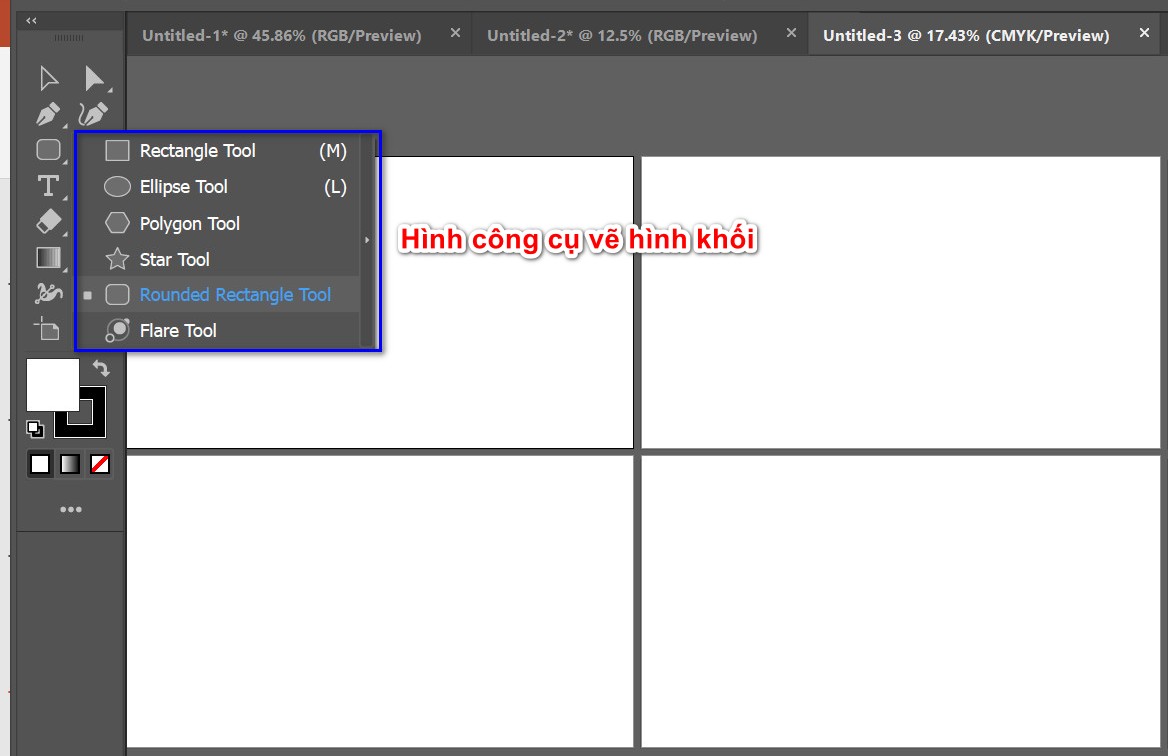Select the Selection tool arrow
Screen dimensions: 1168x756
pos(48,78)
